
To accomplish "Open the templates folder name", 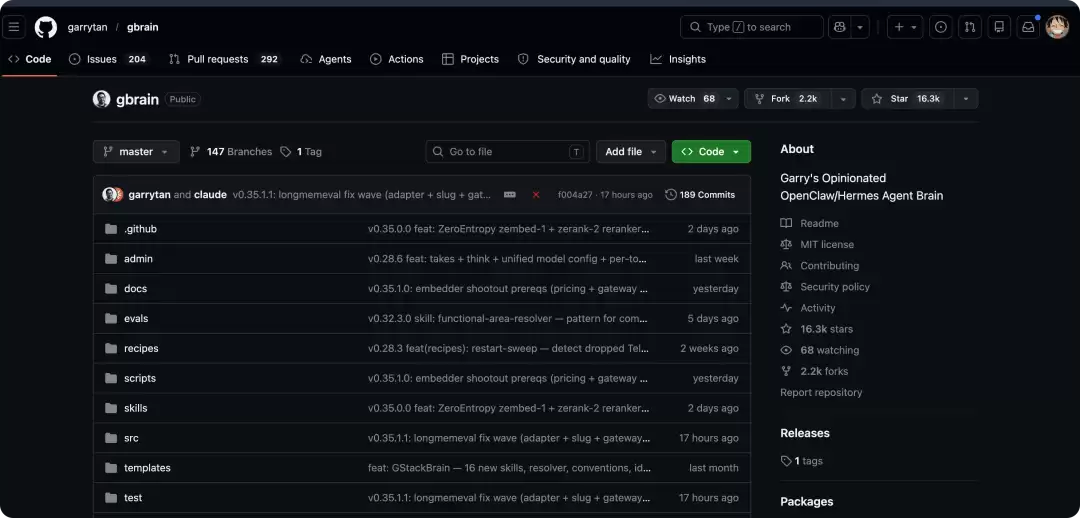I will pyautogui.click(x=147, y=468).
